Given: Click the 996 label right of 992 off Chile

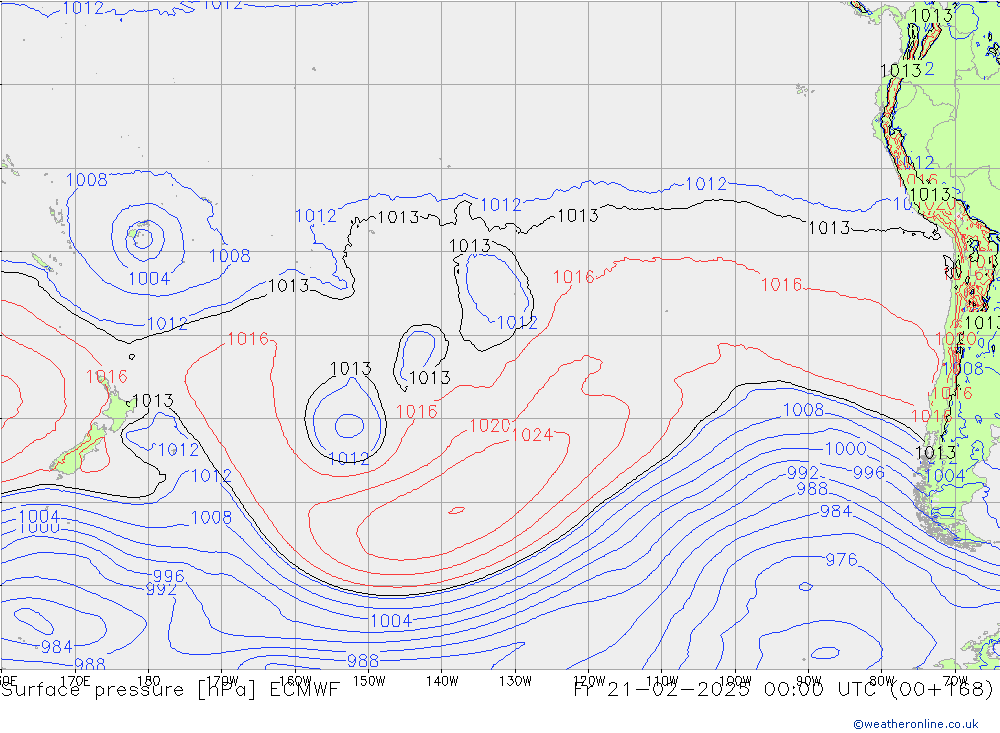Looking at the screenshot, I should point(869,473).
